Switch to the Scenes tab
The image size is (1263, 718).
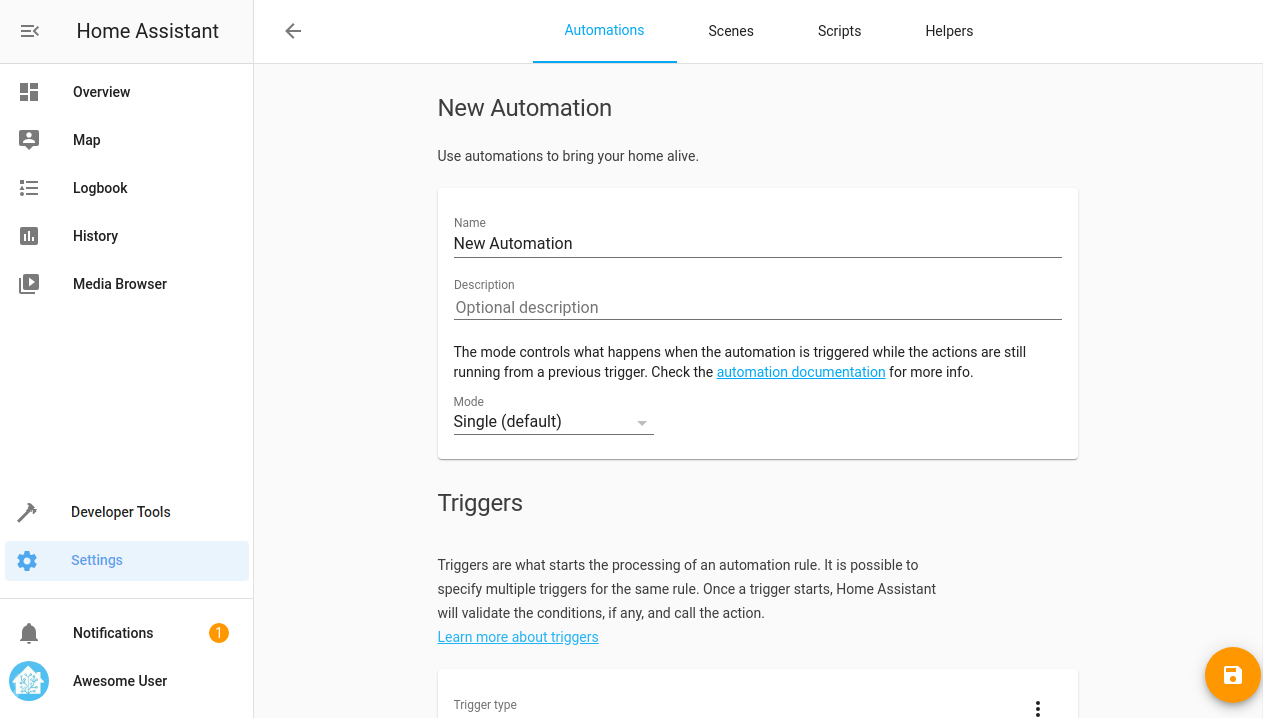(731, 31)
